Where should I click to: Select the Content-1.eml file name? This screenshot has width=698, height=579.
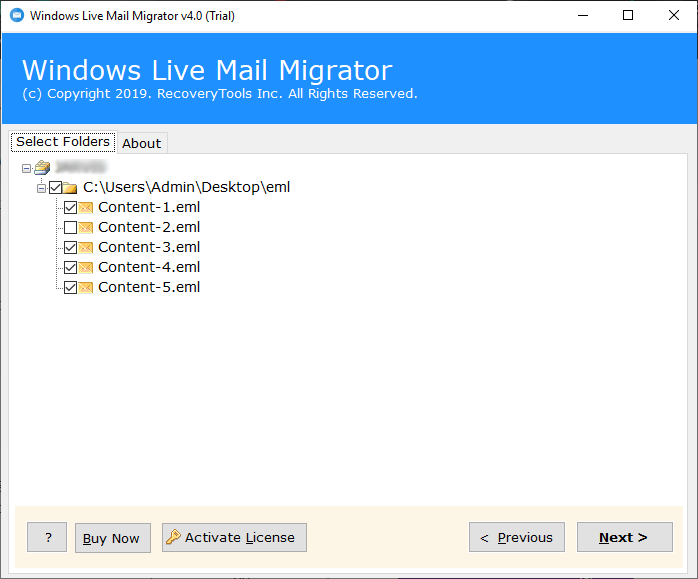click(x=149, y=207)
